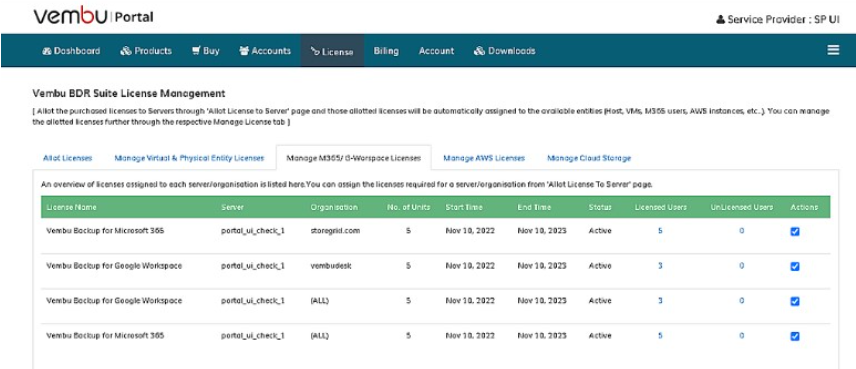Viewport: 856px width, 369px height.
Task: Go to the Buy page
Action: click(x=206, y=51)
